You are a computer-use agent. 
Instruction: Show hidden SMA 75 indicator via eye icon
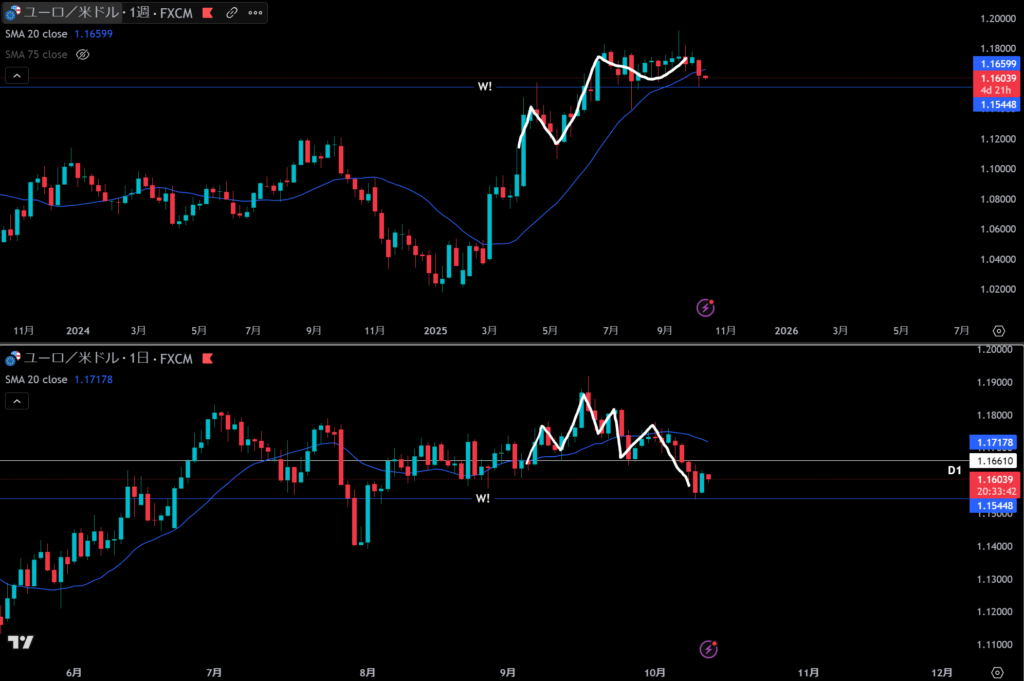[x=84, y=54]
